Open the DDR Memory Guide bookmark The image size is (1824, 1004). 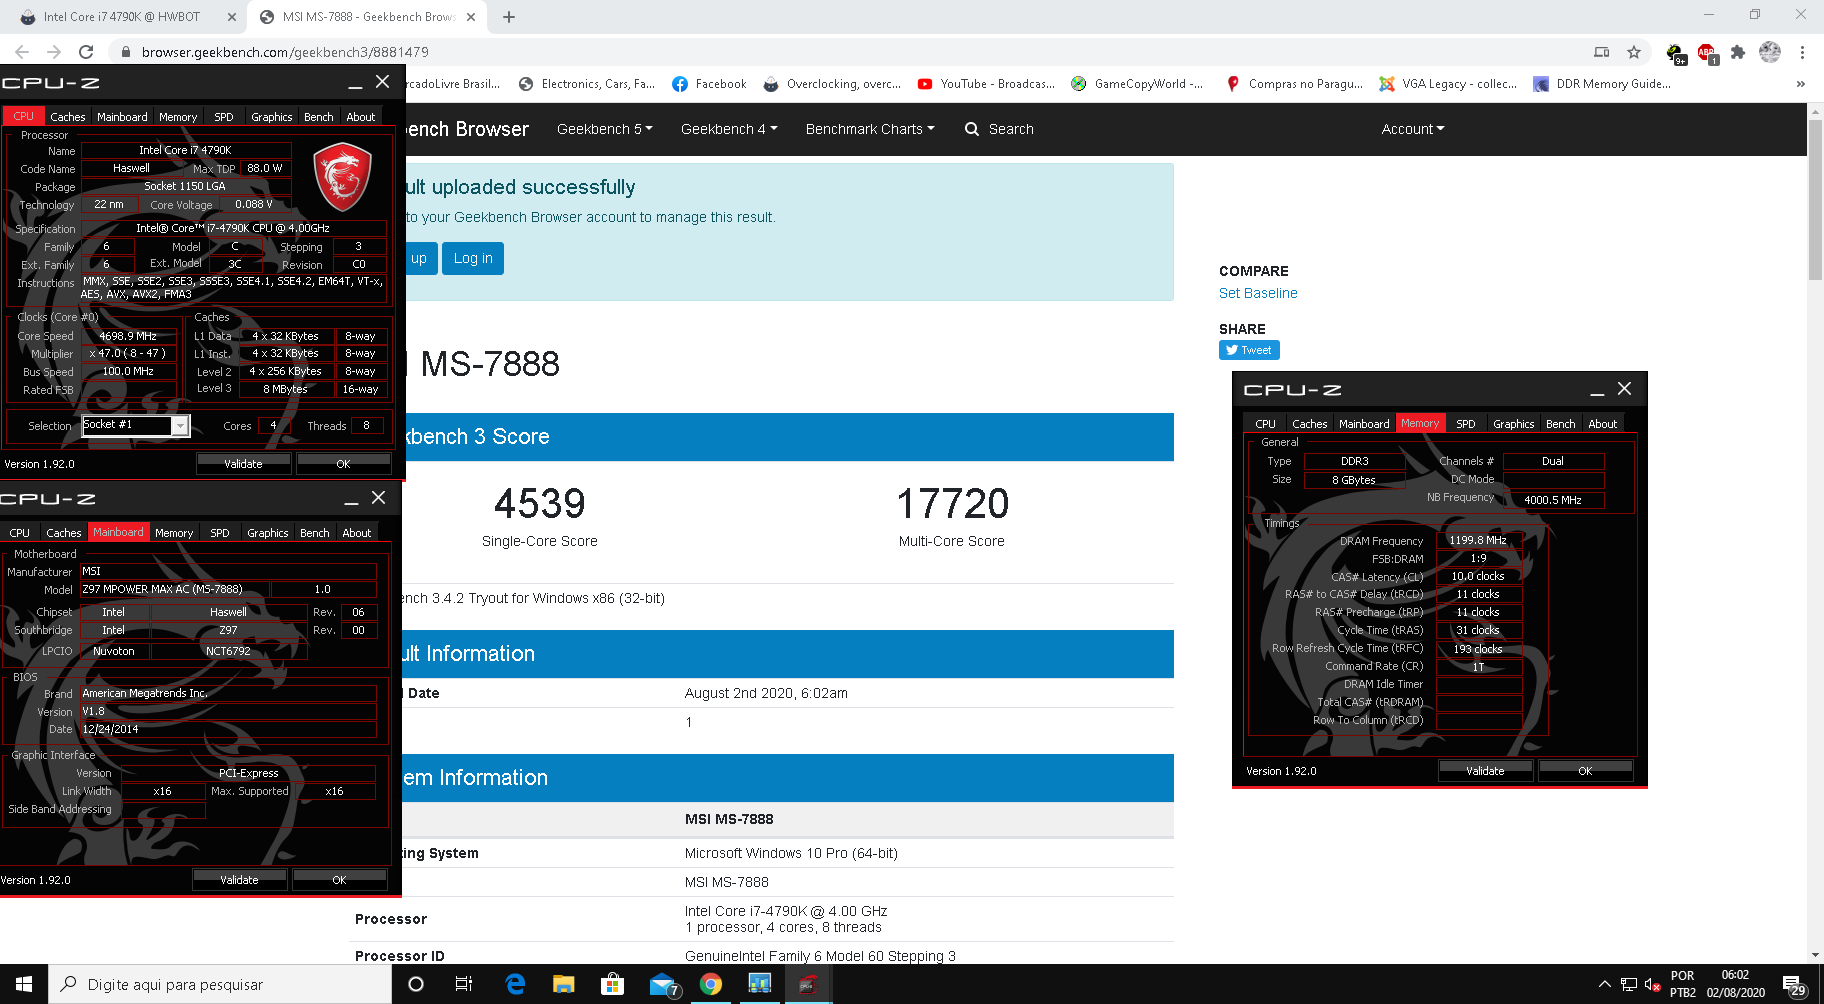[x=1602, y=84]
